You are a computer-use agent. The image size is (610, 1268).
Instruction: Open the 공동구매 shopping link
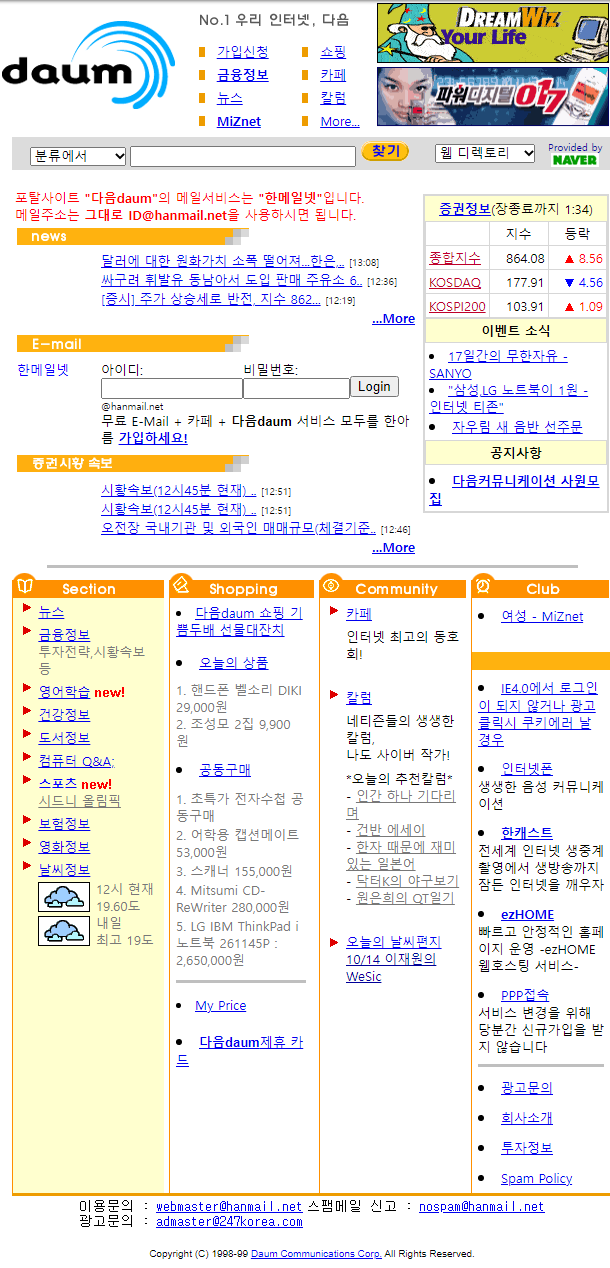225,770
